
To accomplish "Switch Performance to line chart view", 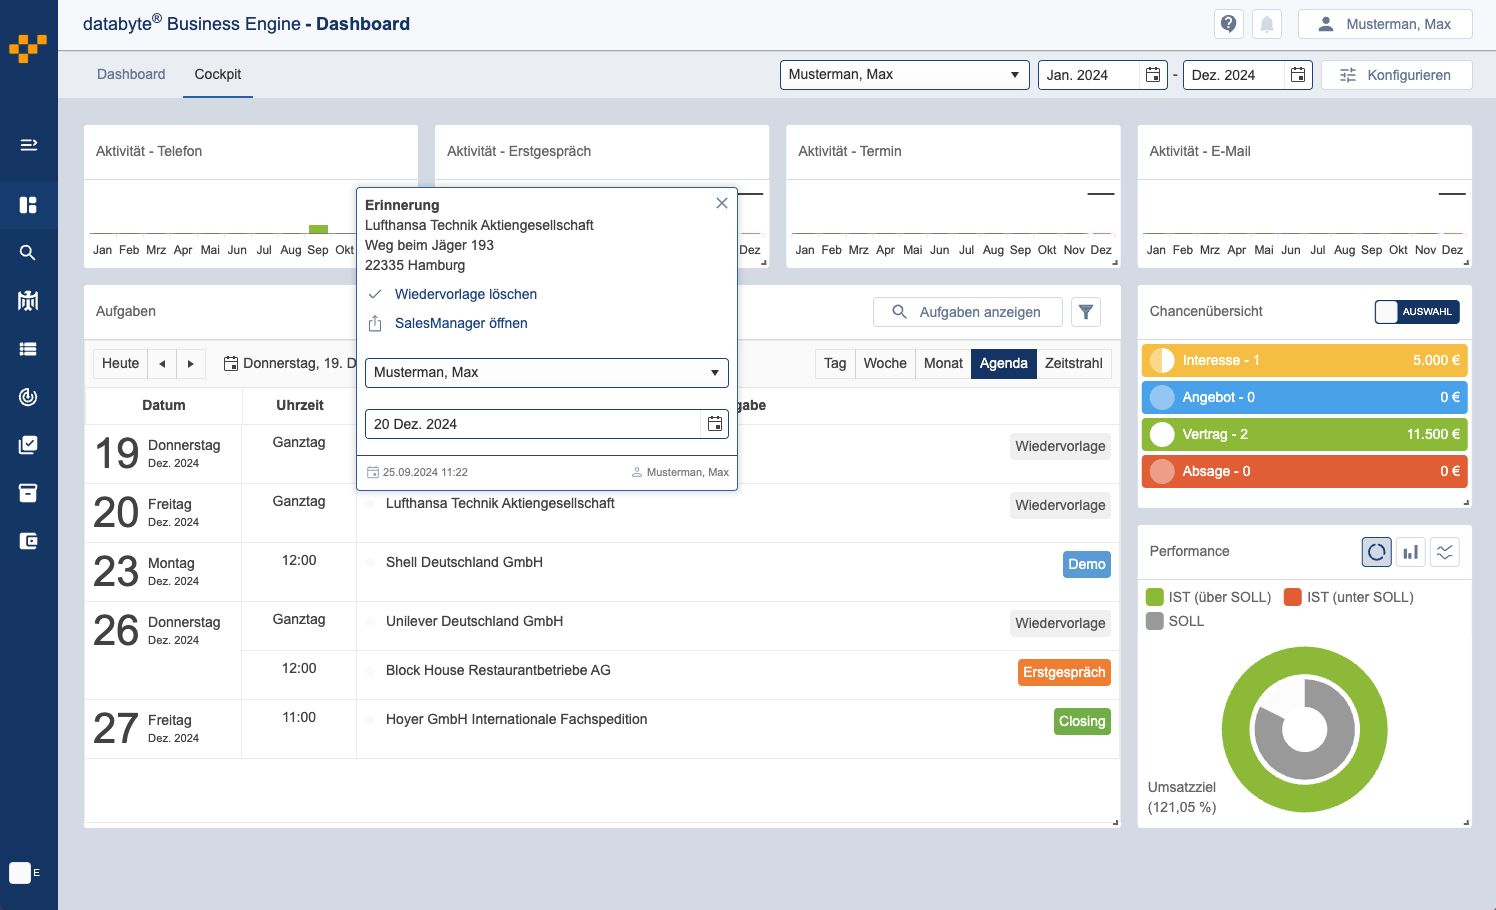I will click(x=1444, y=552).
